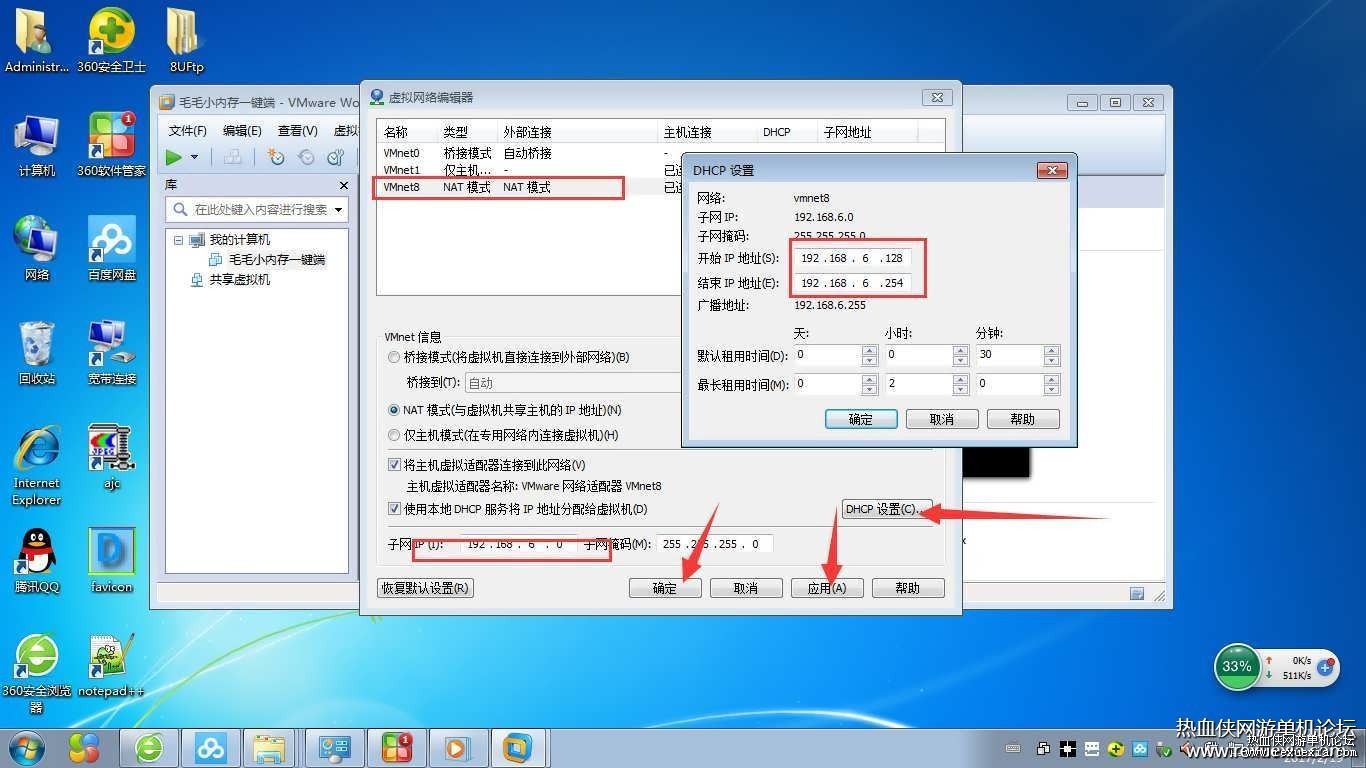This screenshot has width=1366, height=768.
Task: Open the VMware Workstation taskbar icon
Action: click(x=517, y=747)
